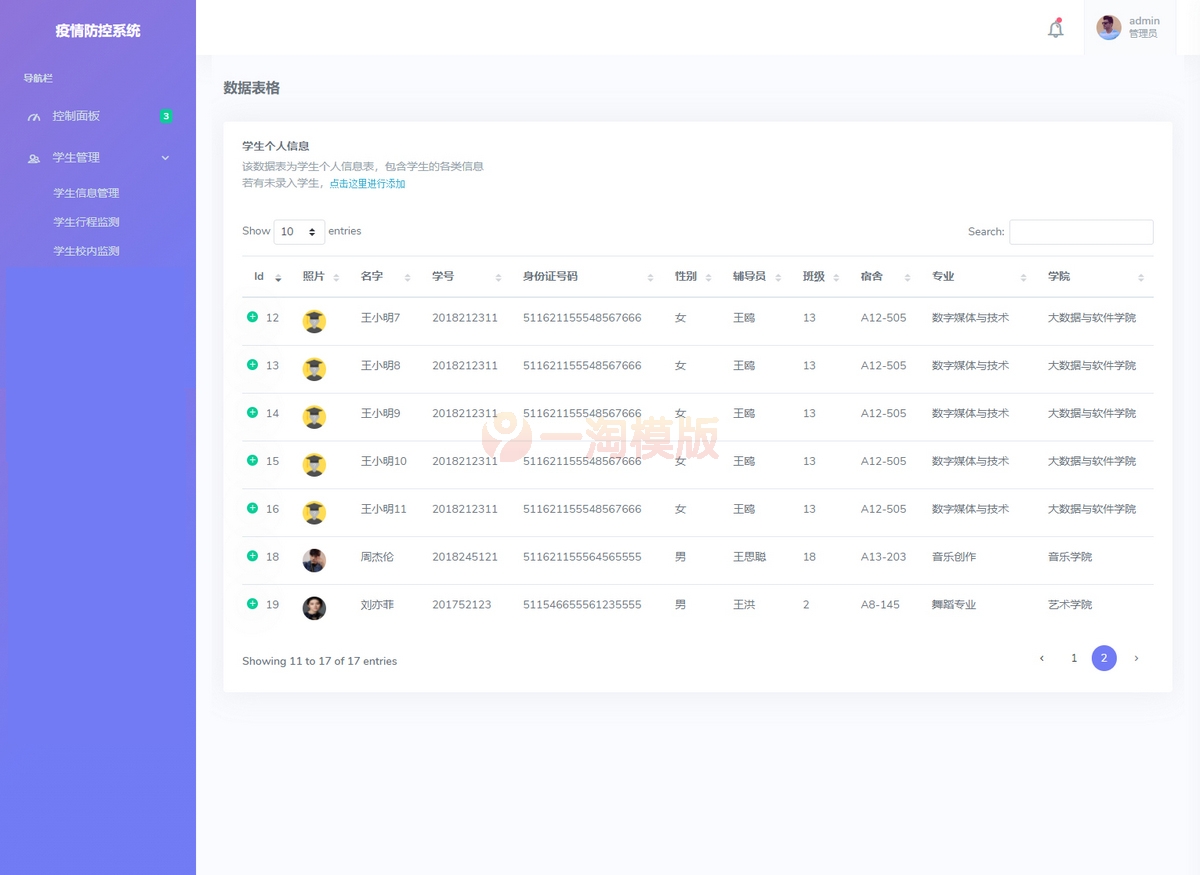Collapse the 学生管理 submenu chevron

pyautogui.click(x=165, y=157)
